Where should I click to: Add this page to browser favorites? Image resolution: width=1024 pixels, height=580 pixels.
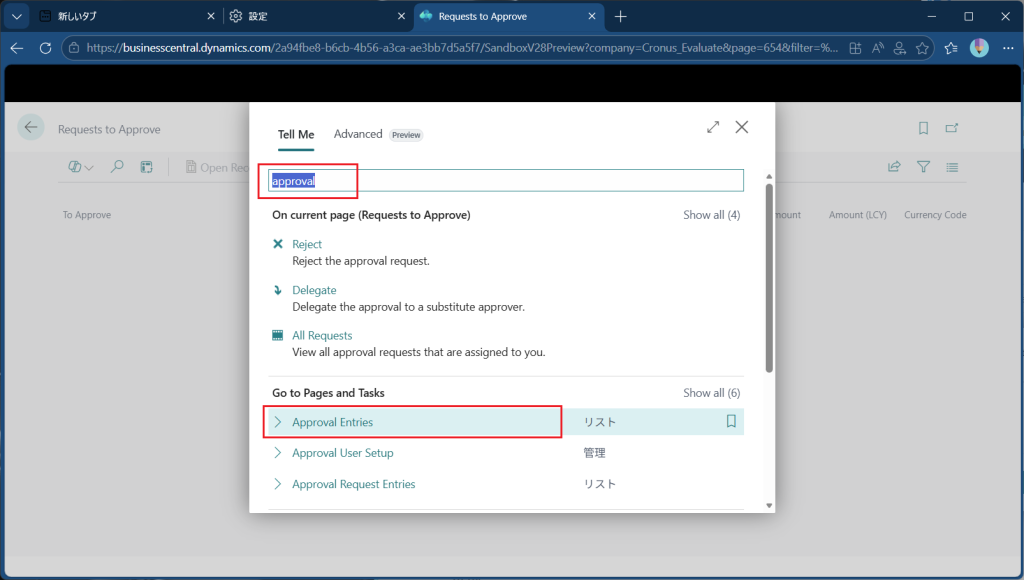pyautogui.click(x=923, y=48)
